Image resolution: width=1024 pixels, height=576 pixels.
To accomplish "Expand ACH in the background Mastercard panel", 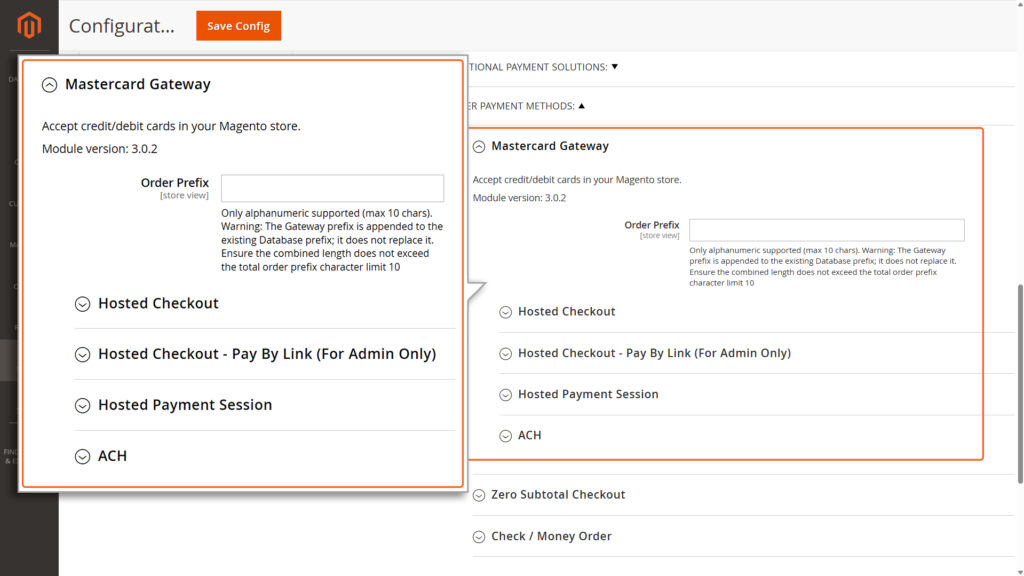I will 505,435.
